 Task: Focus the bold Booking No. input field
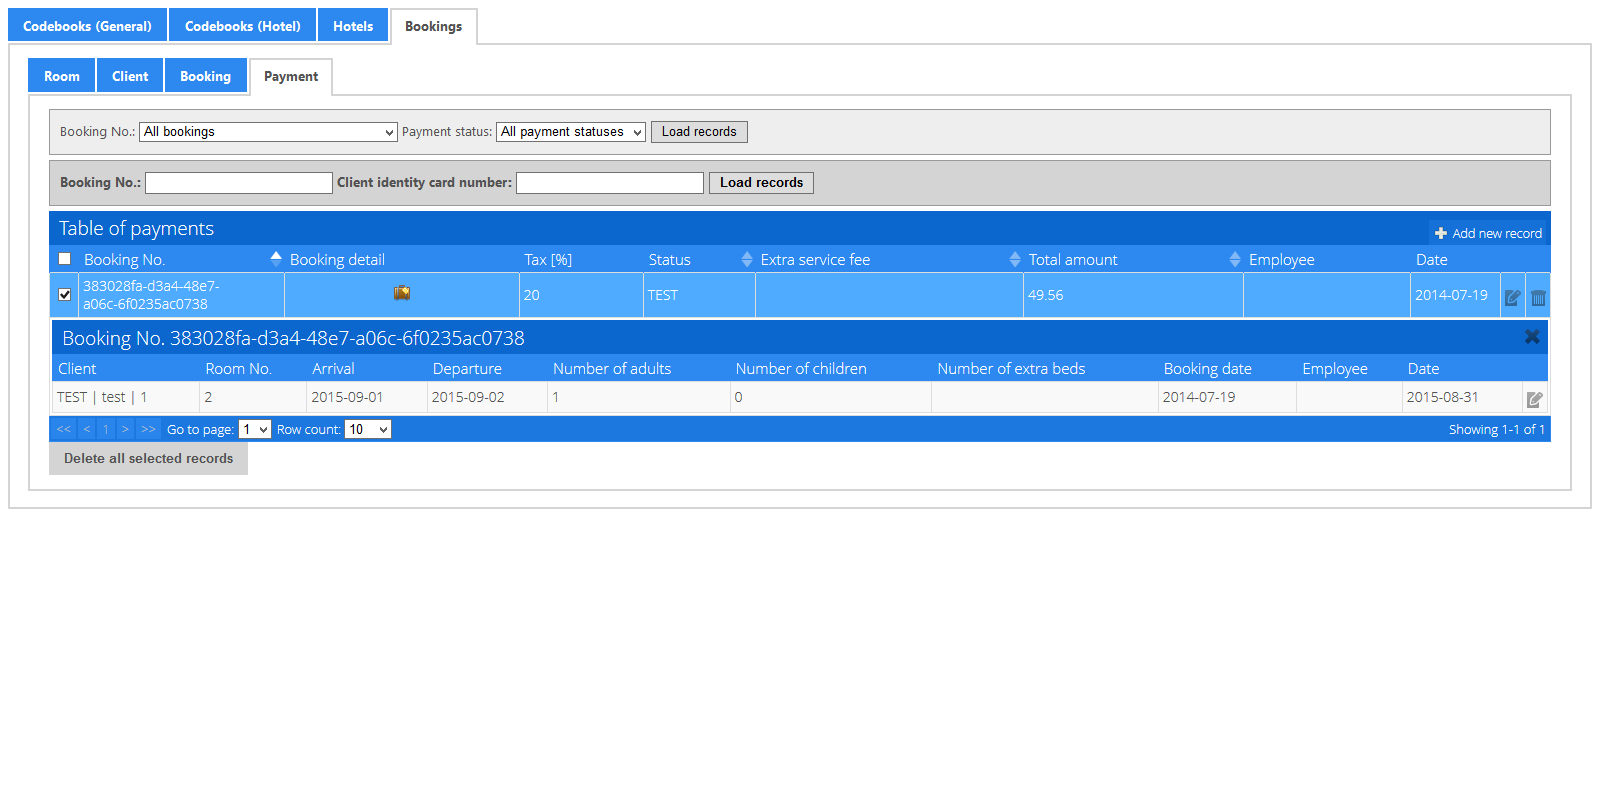click(239, 183)
